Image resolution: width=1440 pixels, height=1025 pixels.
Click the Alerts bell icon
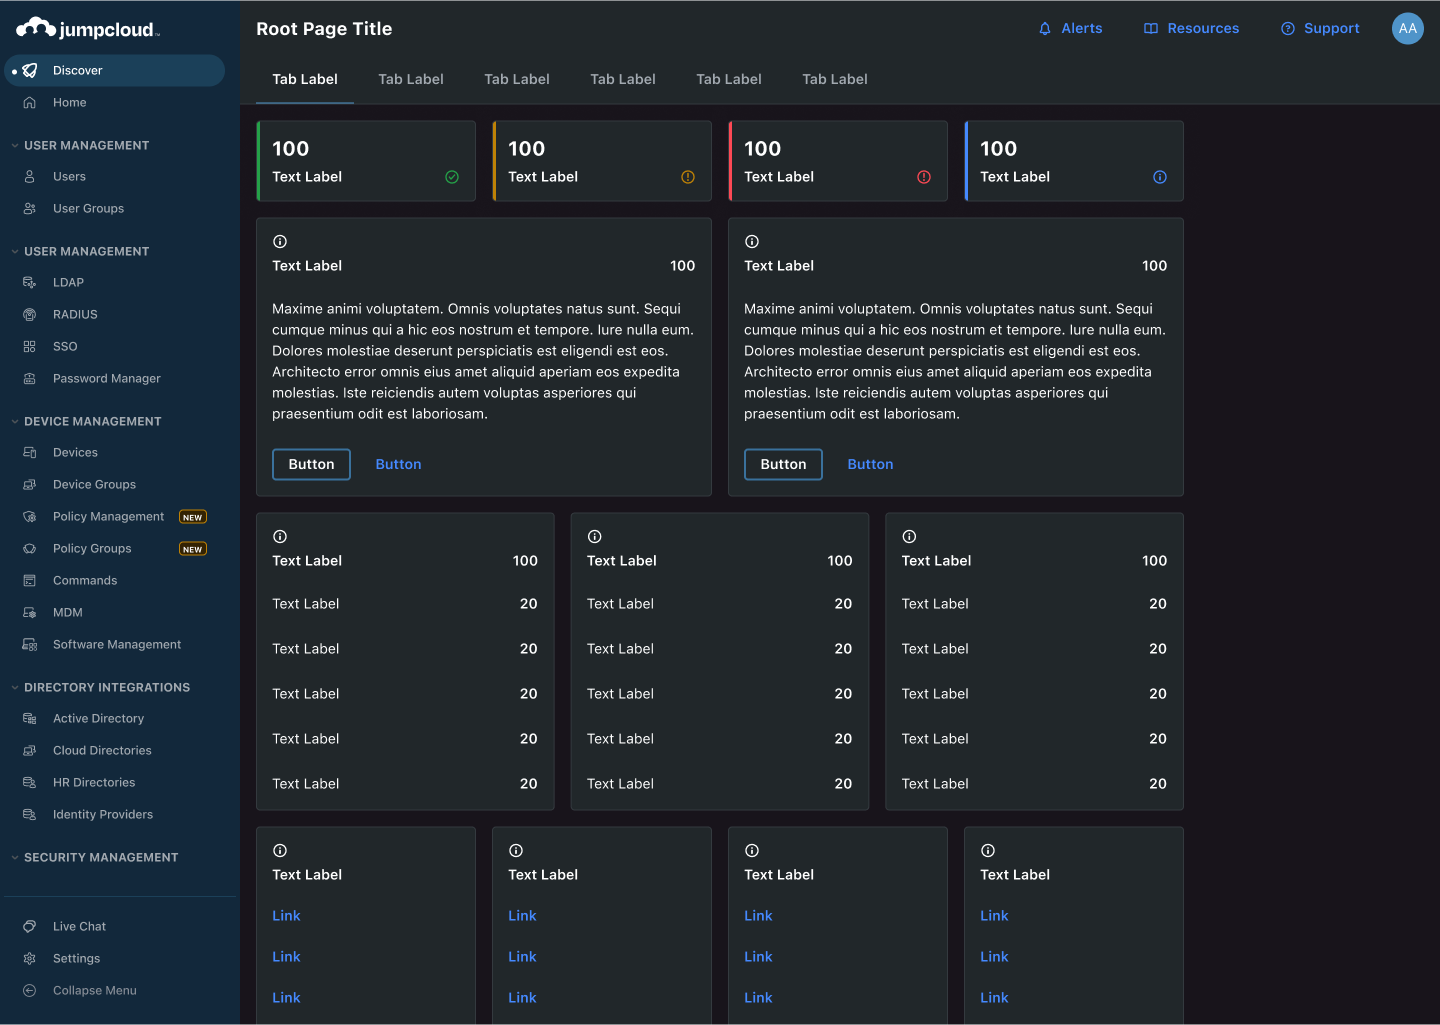click(1045, 29)
